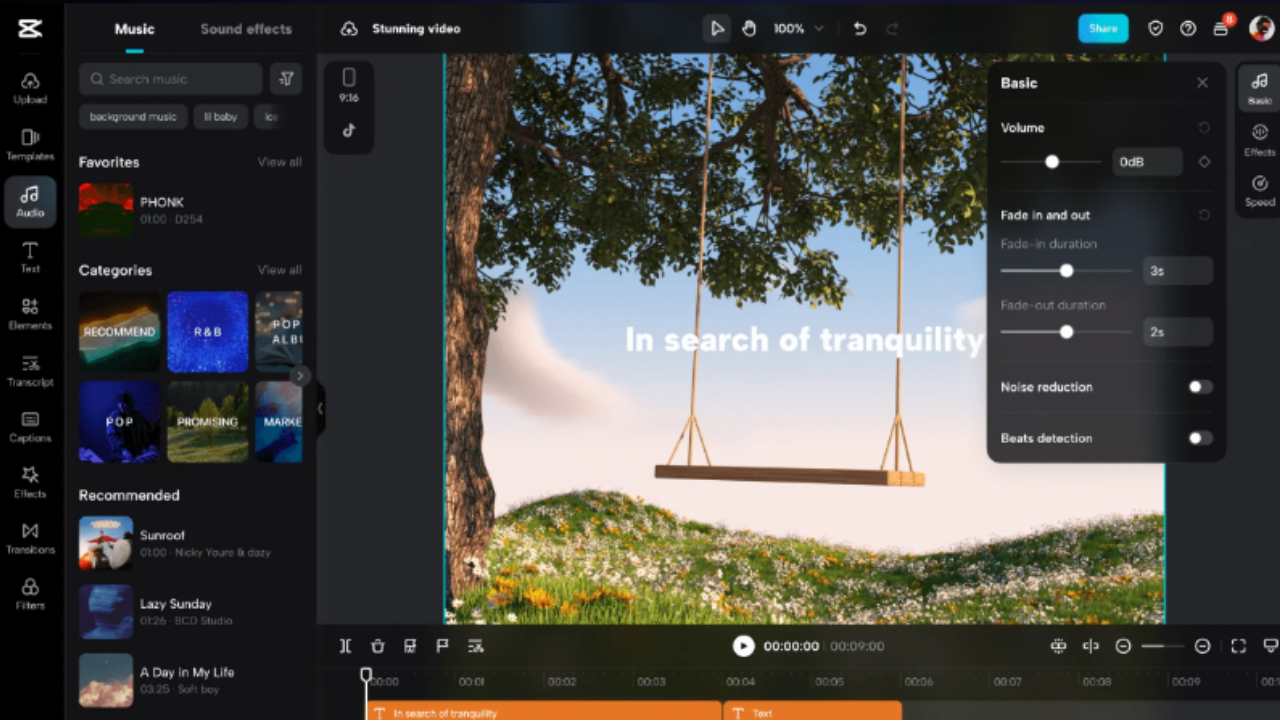Click the Delete icon in the timeline toolbar

pyautogui.click(x=377, y=646)
